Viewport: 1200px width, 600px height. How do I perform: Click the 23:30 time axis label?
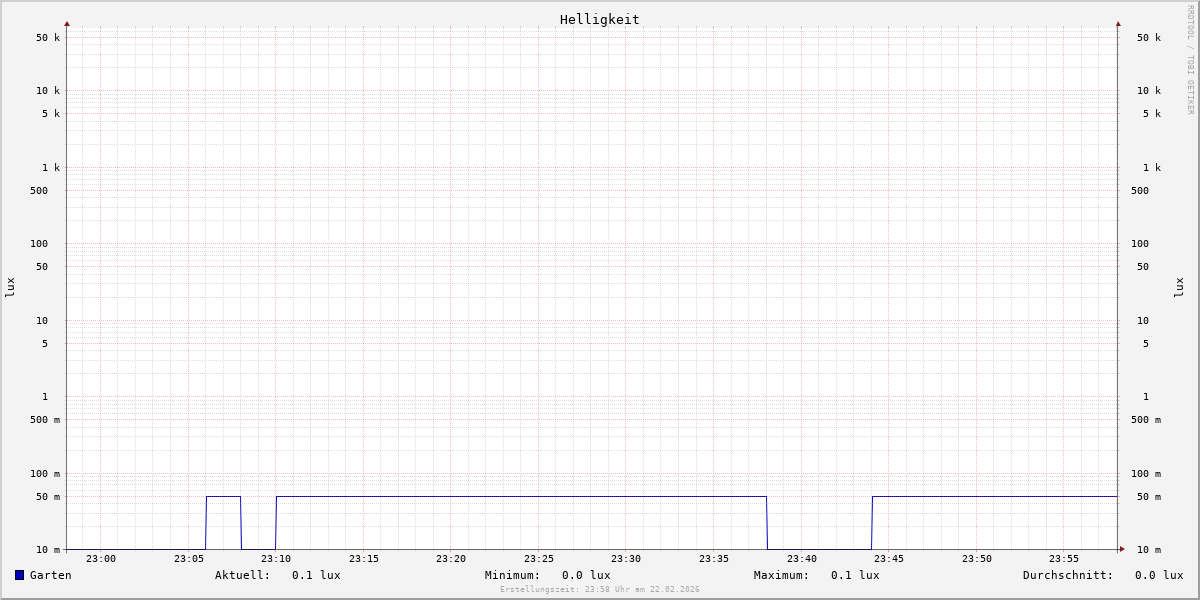click(x=626, y=559)
